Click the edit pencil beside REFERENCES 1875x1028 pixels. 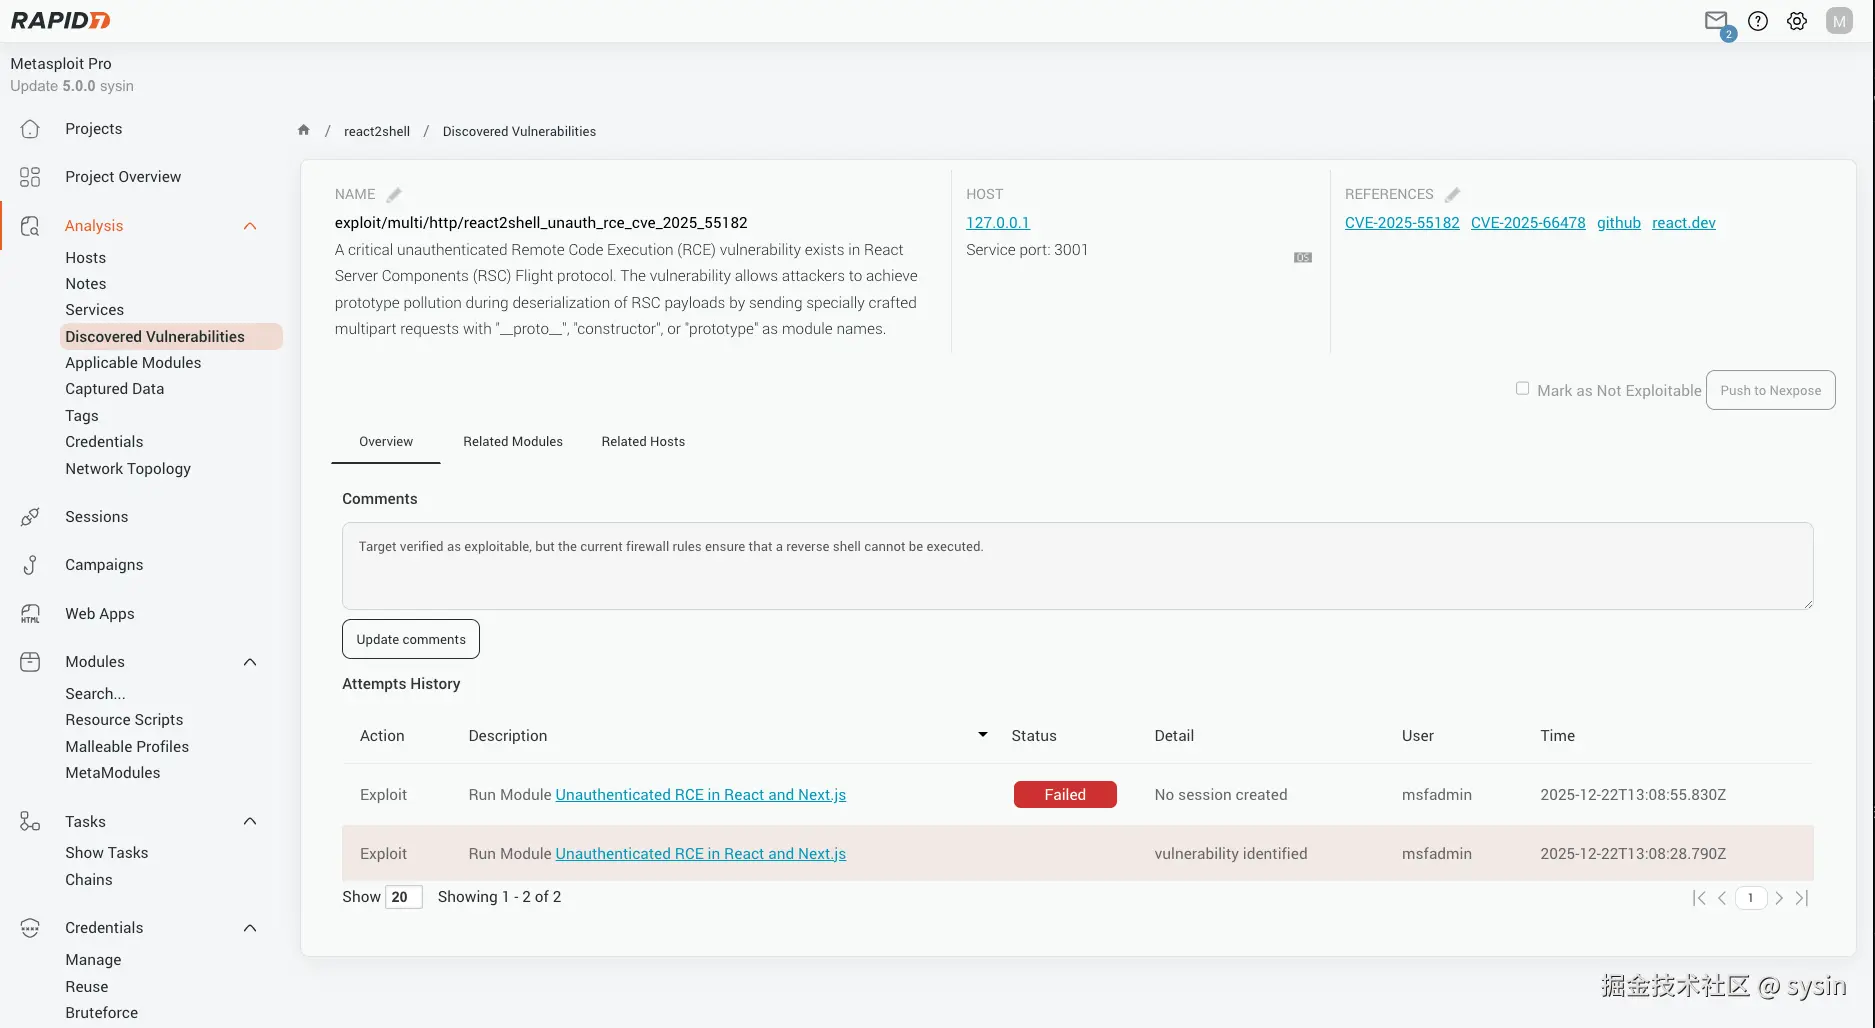[x=1452, y=194]
